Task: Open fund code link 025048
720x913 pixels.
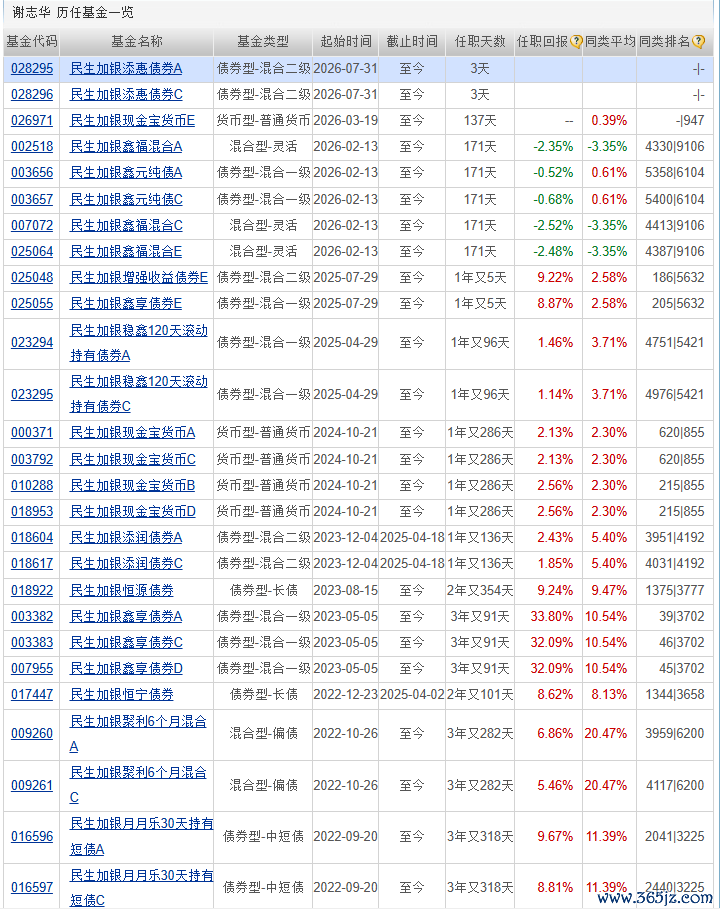Action: pos(32,278)
